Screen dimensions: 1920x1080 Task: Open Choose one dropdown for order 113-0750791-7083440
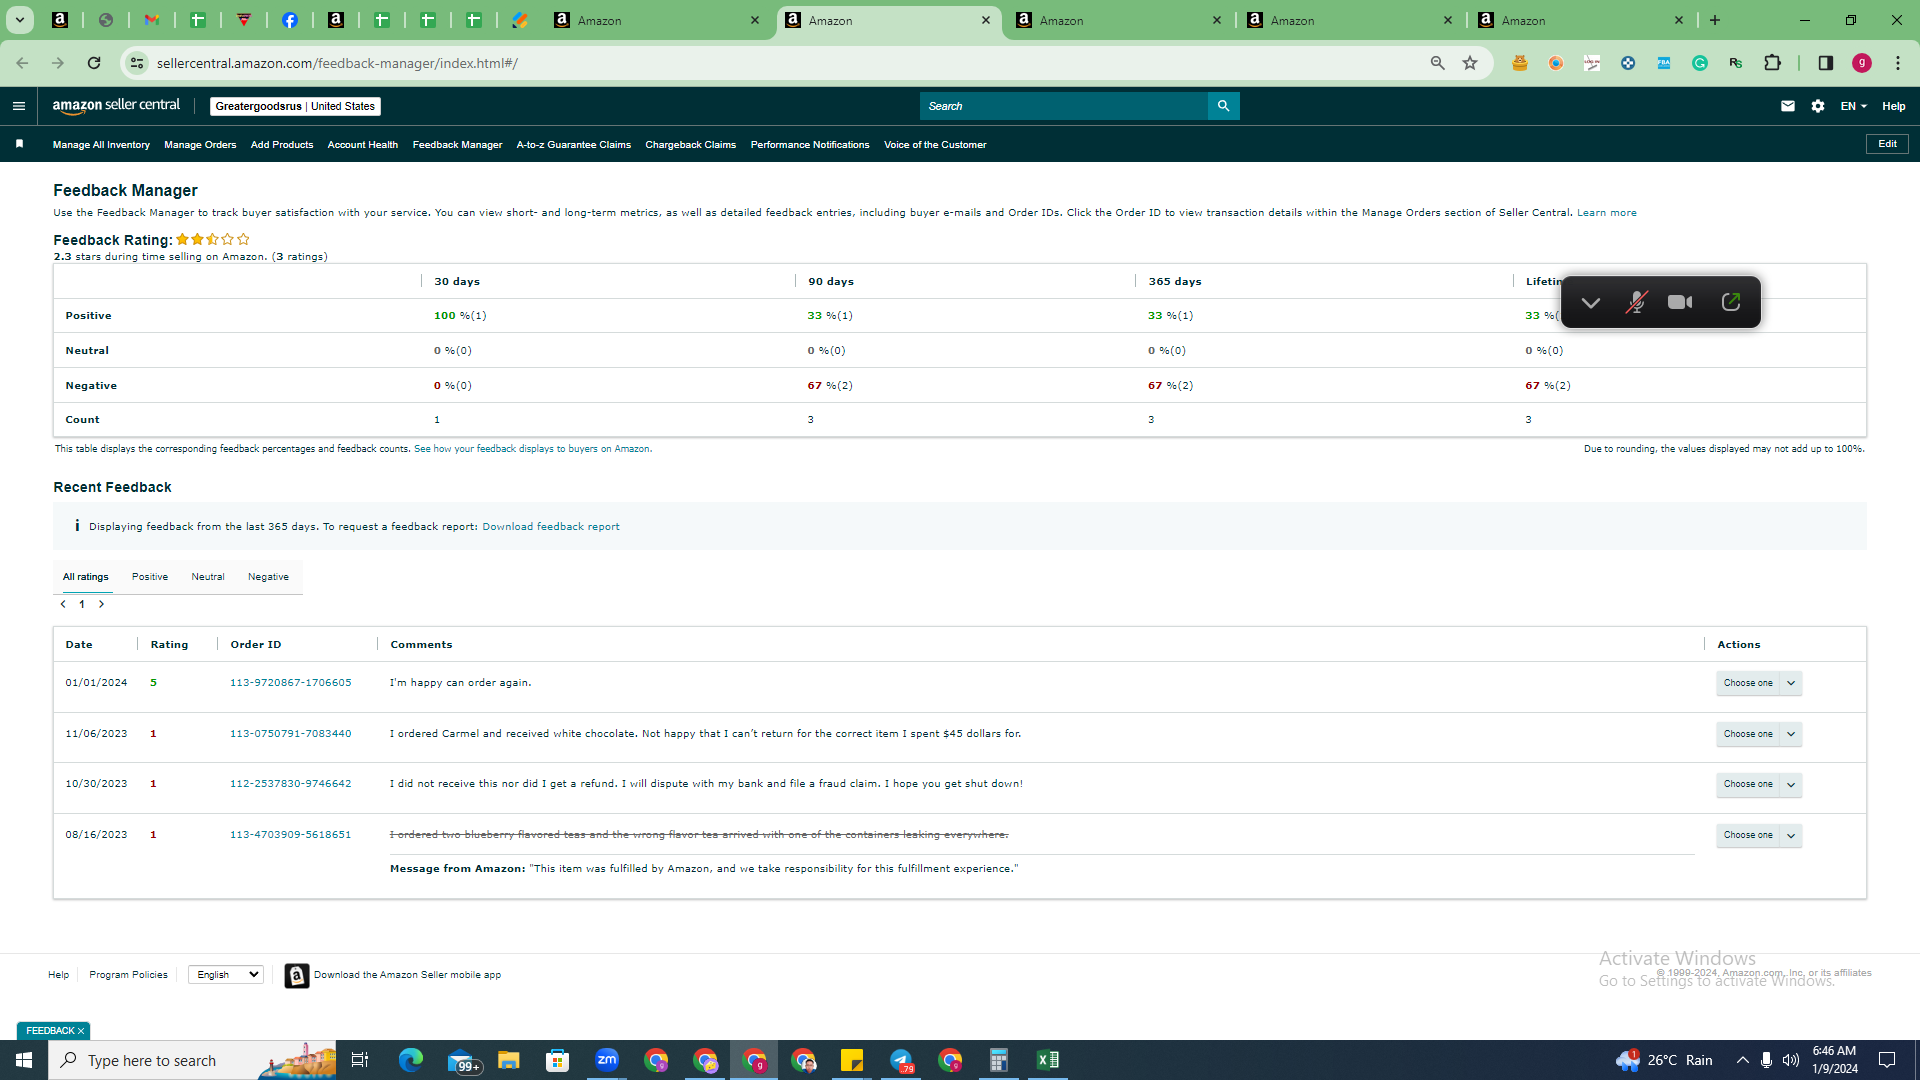click(x=1759, y=734)
